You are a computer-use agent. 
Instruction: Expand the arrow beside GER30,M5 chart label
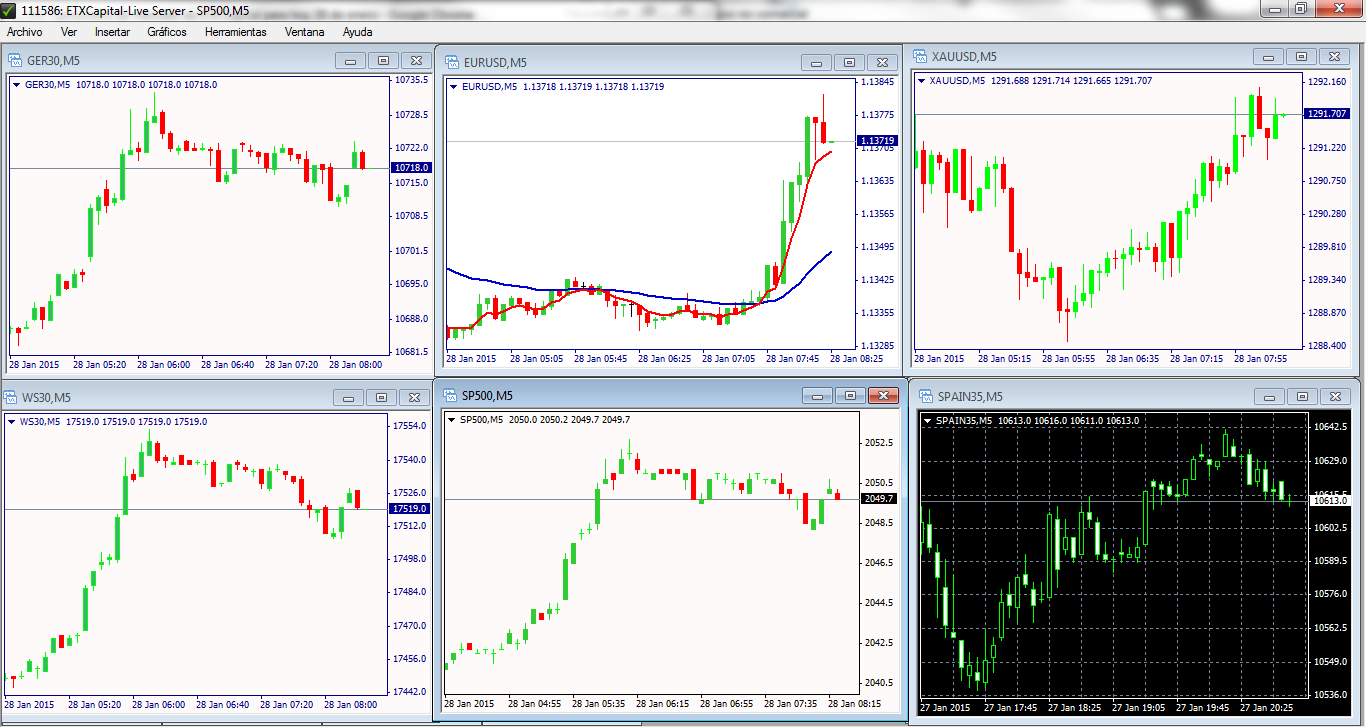[17, 85]
